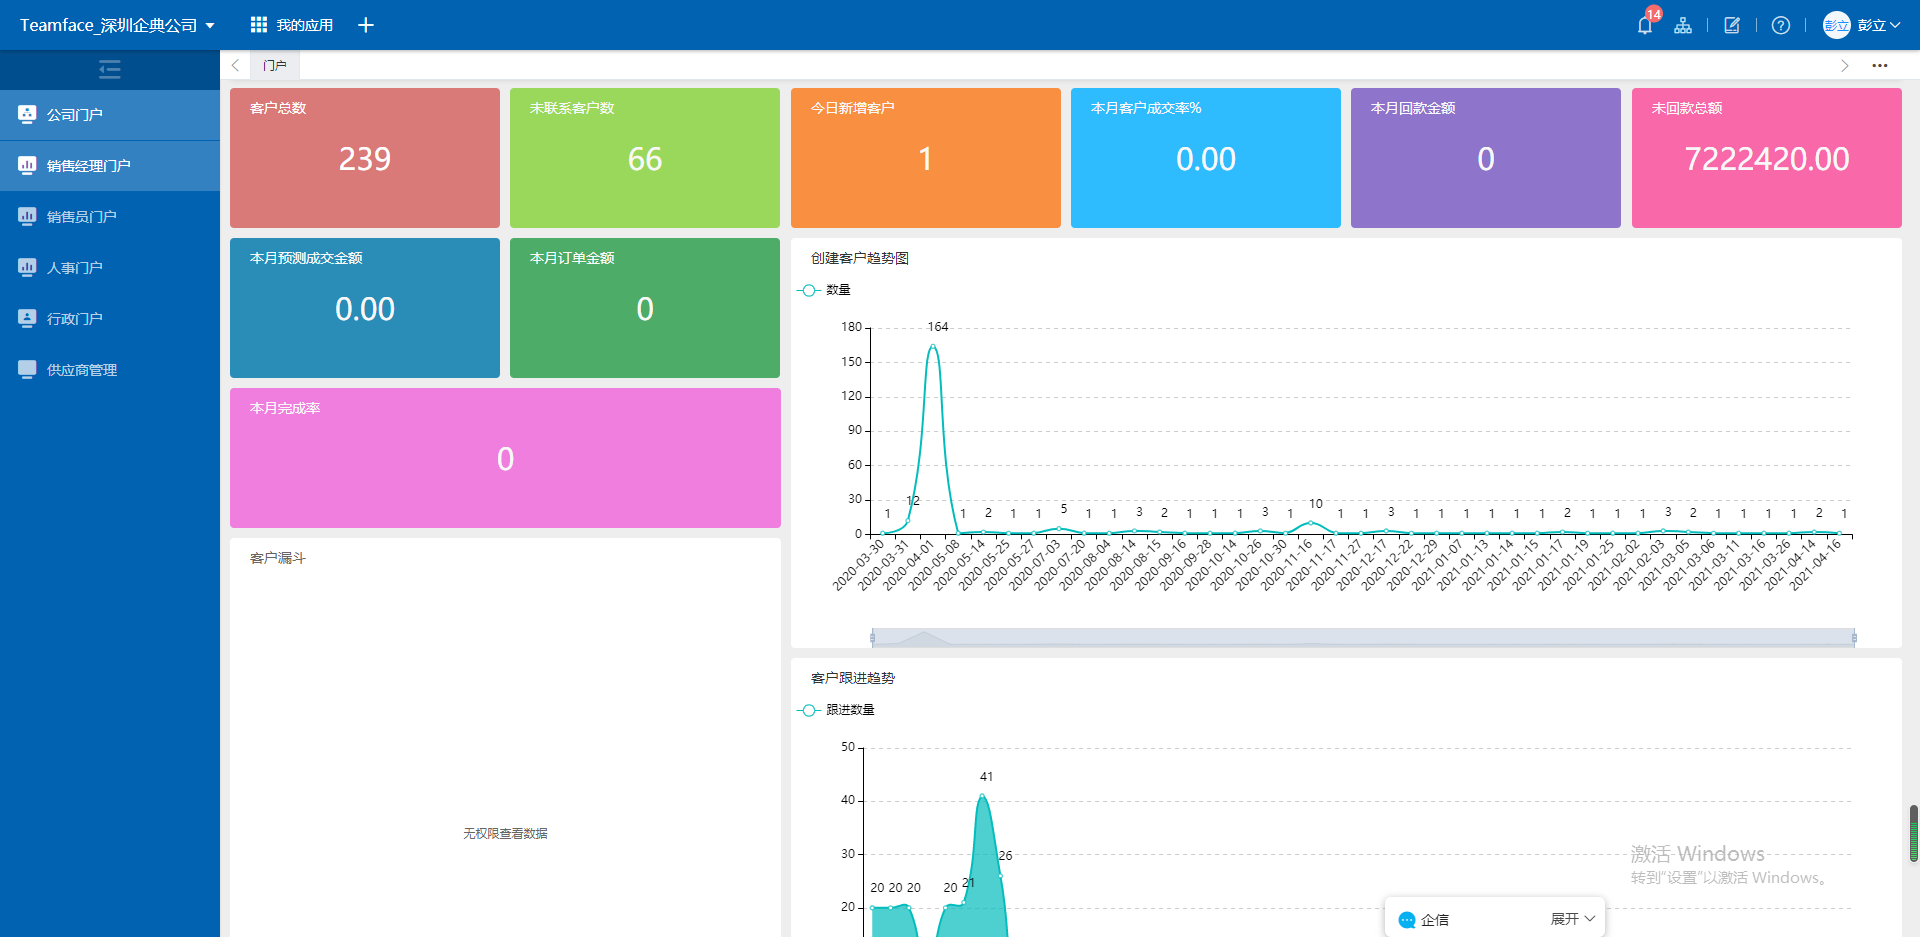Open the help question mark icon

click(1780, 25)
